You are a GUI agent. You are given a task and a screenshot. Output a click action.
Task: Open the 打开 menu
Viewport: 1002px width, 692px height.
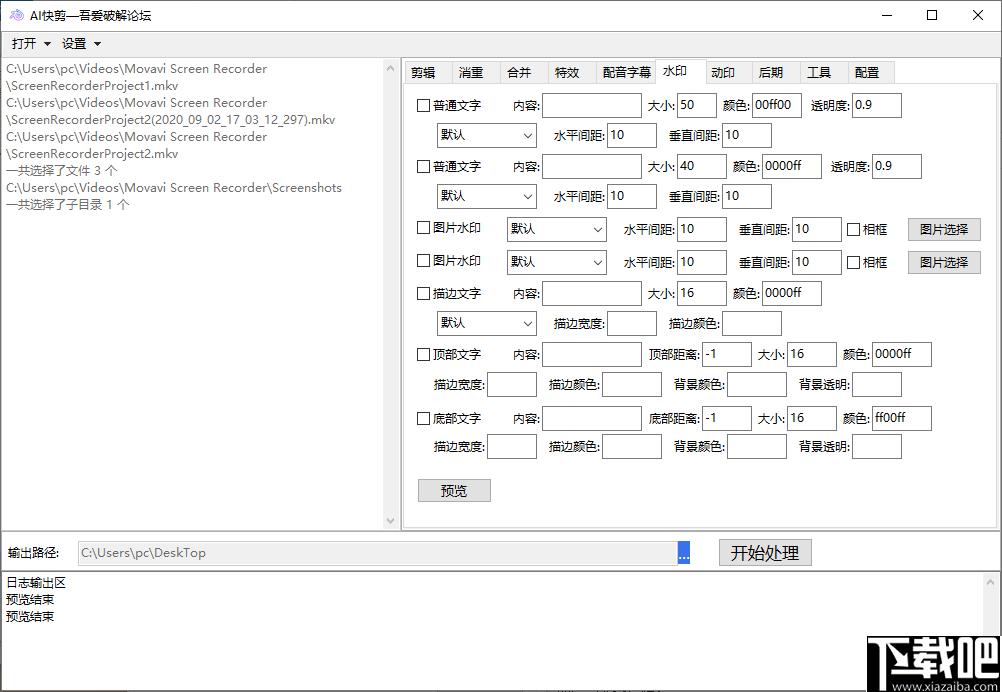tap(31, 43)
